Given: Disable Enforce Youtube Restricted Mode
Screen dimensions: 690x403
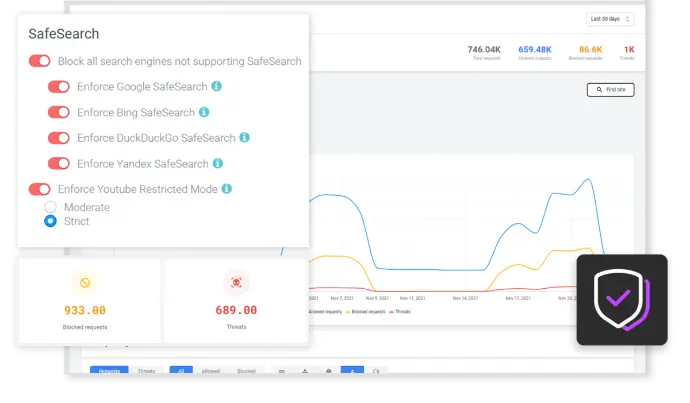Looking at the screenshot, I should click(40, 189).
